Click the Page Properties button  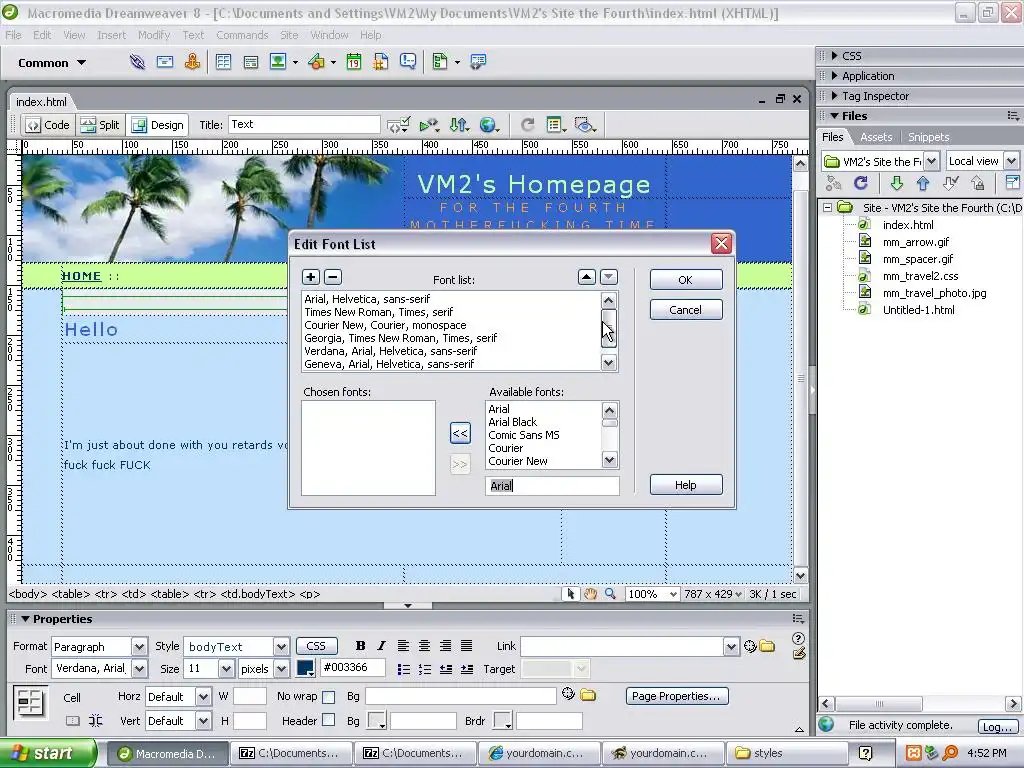[676, 696]
